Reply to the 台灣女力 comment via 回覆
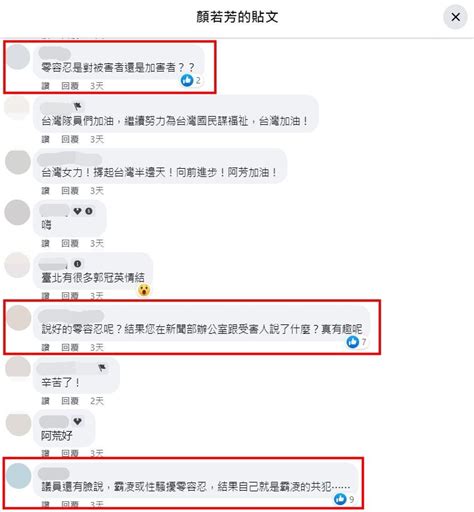Viewport: 474px width, 512px height. [70, 191]
